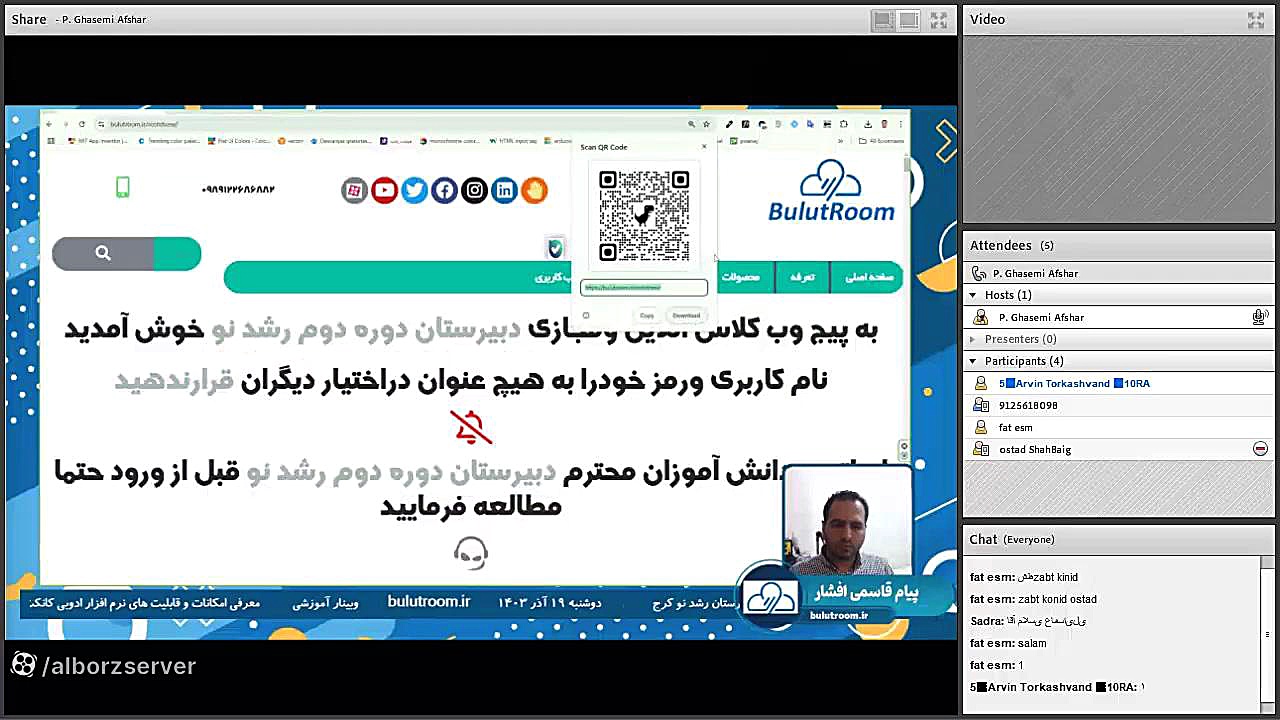Open the Facebook social icon
The height and width of the screenshot is (720, 1280).
444,190
